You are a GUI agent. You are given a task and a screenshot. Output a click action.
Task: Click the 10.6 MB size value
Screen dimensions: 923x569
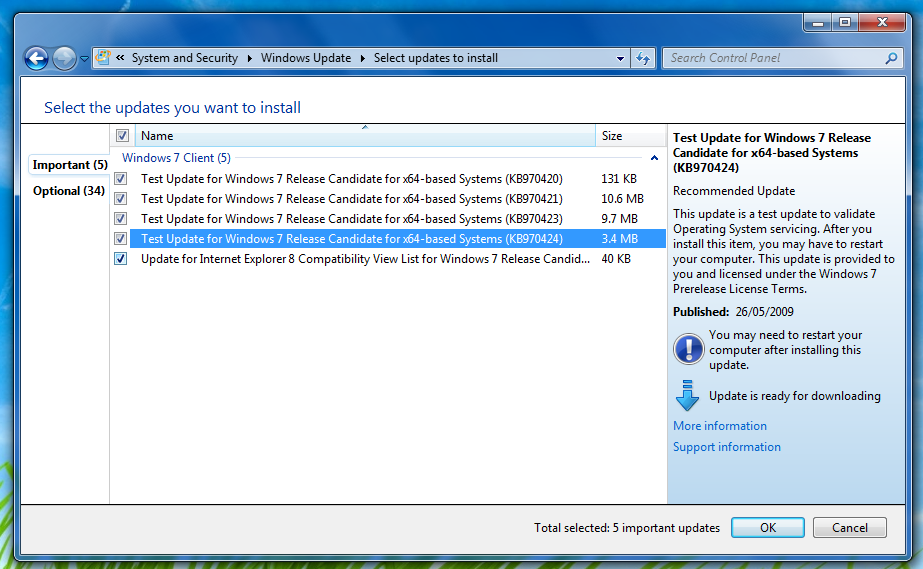click(622, 198)
